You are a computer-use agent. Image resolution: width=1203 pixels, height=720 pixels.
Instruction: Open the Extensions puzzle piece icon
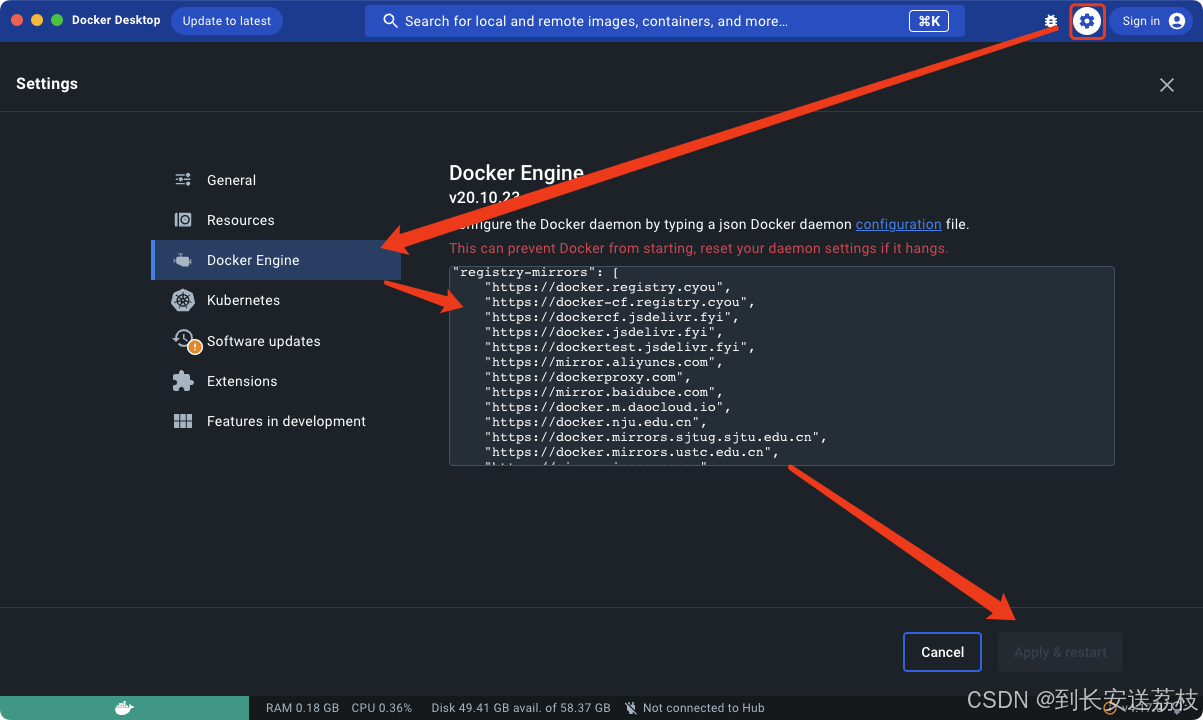[183, 381]
